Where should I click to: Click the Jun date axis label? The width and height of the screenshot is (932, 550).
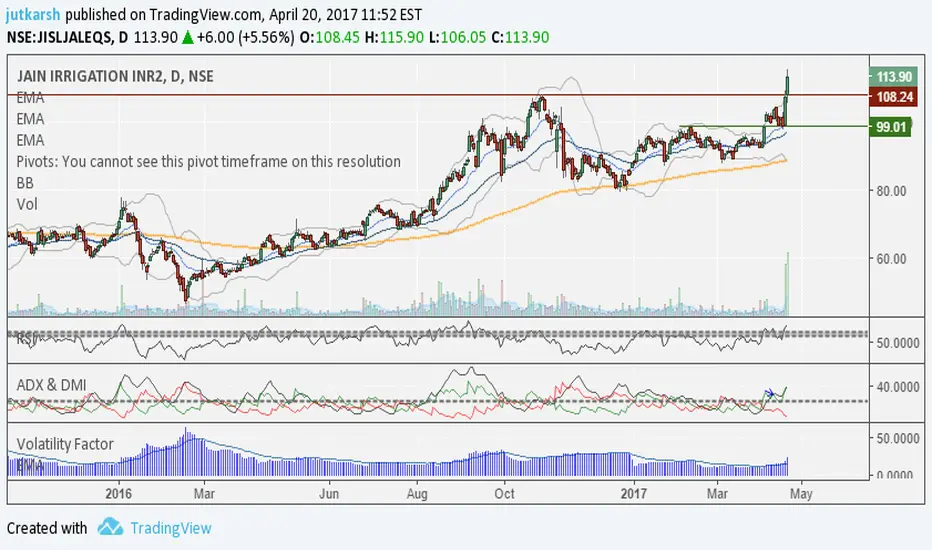coord(329,494)
